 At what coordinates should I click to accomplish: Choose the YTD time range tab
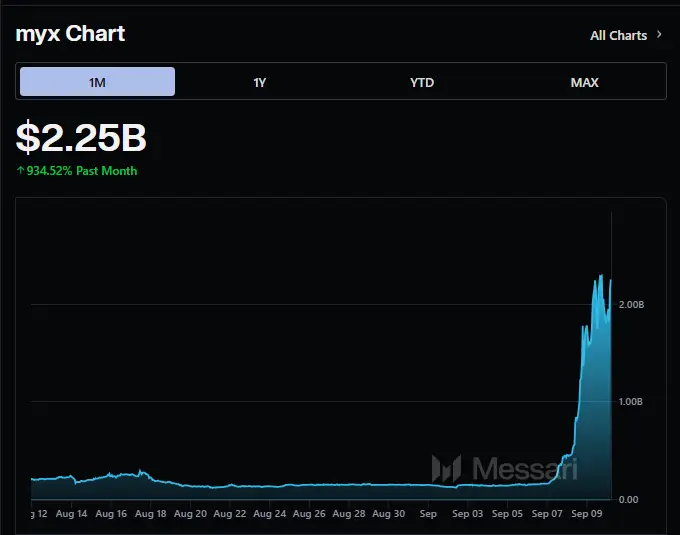click(x=422, y=82)
